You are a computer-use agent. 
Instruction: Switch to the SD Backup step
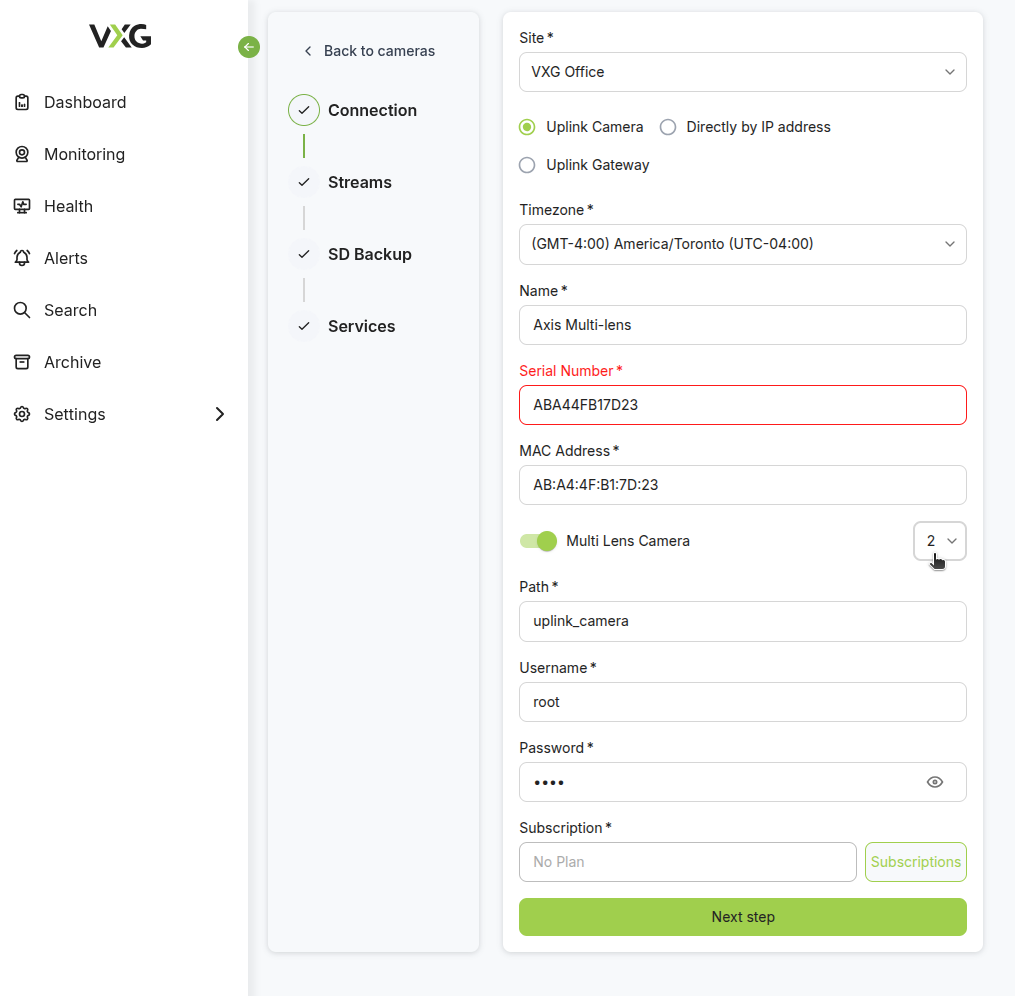pos(369,254)
